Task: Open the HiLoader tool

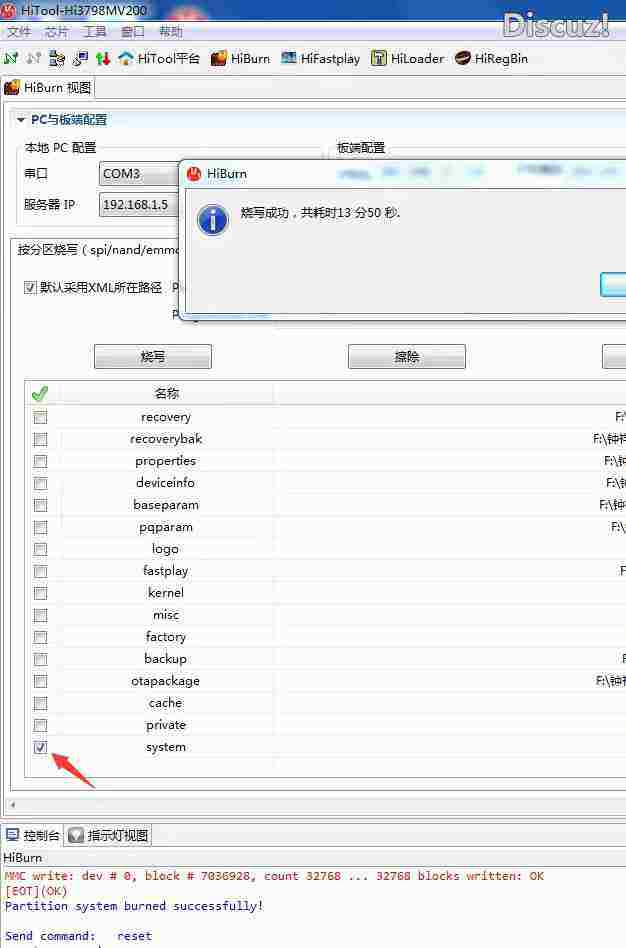Action: (407, 59)
